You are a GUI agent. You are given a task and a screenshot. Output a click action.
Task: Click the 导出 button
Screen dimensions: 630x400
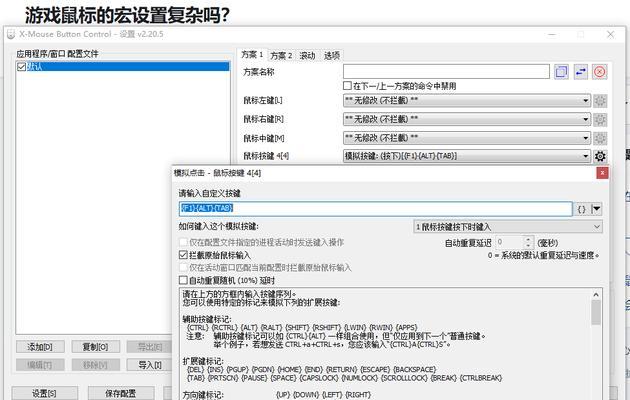pos(149,347)
